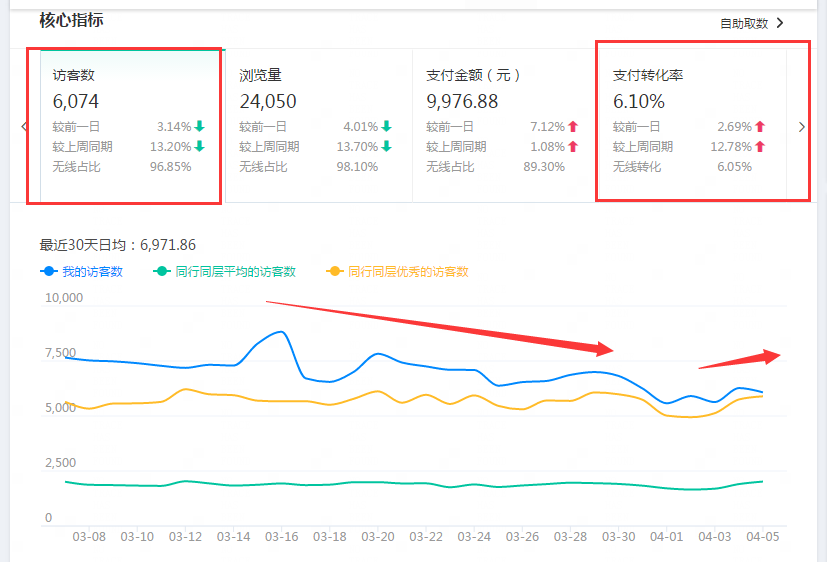Viewport: 827px width, 562px height.
Task: Click the 89.30% 无线占比 value
Action: (544, 167)
